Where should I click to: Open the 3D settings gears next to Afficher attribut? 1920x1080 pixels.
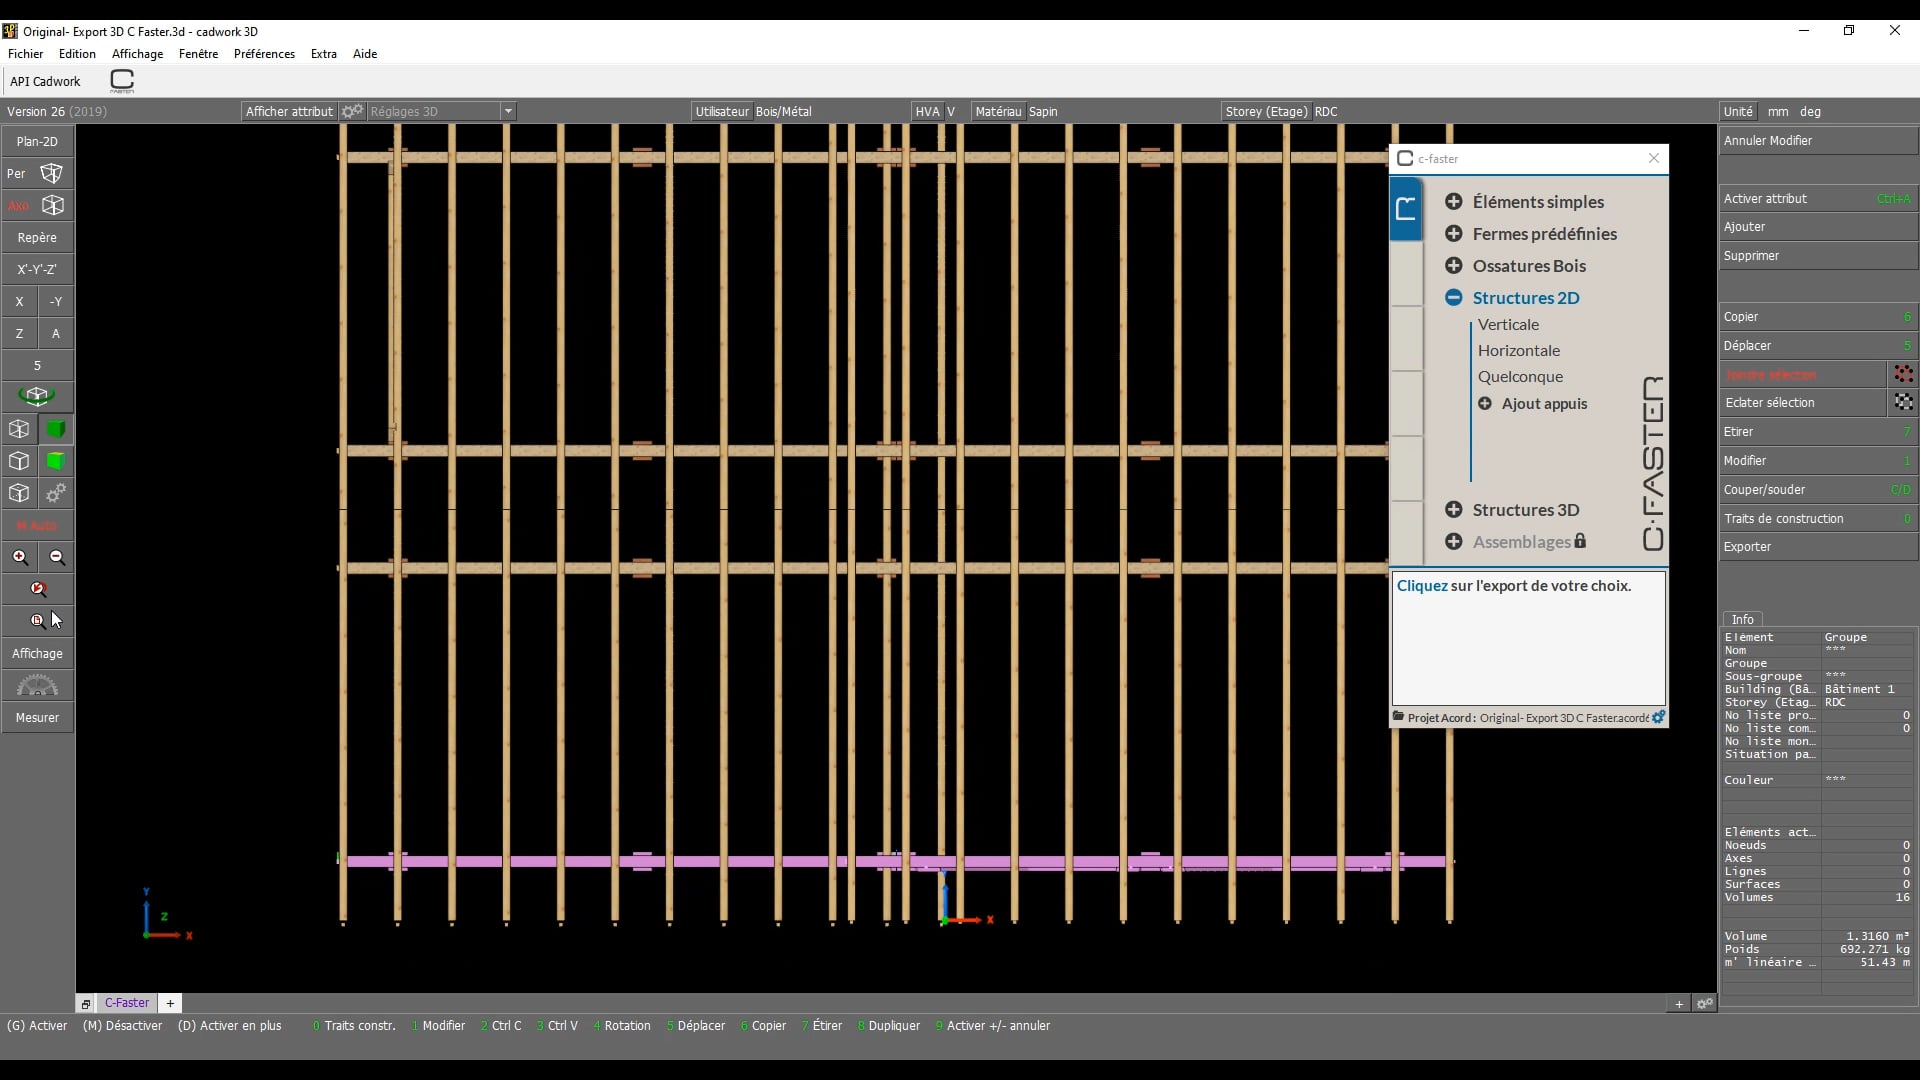[x=352, y=111]
